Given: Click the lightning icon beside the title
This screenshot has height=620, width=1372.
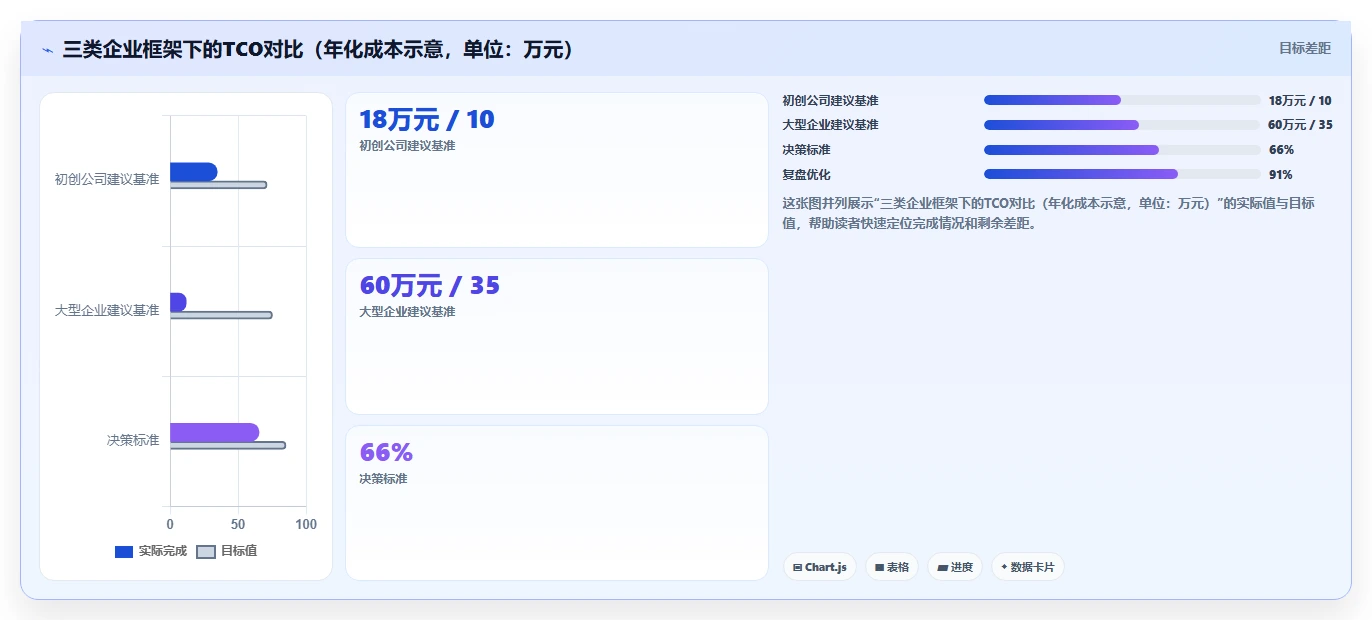Looking at the screenshot, I should click(x=47, y=50).
